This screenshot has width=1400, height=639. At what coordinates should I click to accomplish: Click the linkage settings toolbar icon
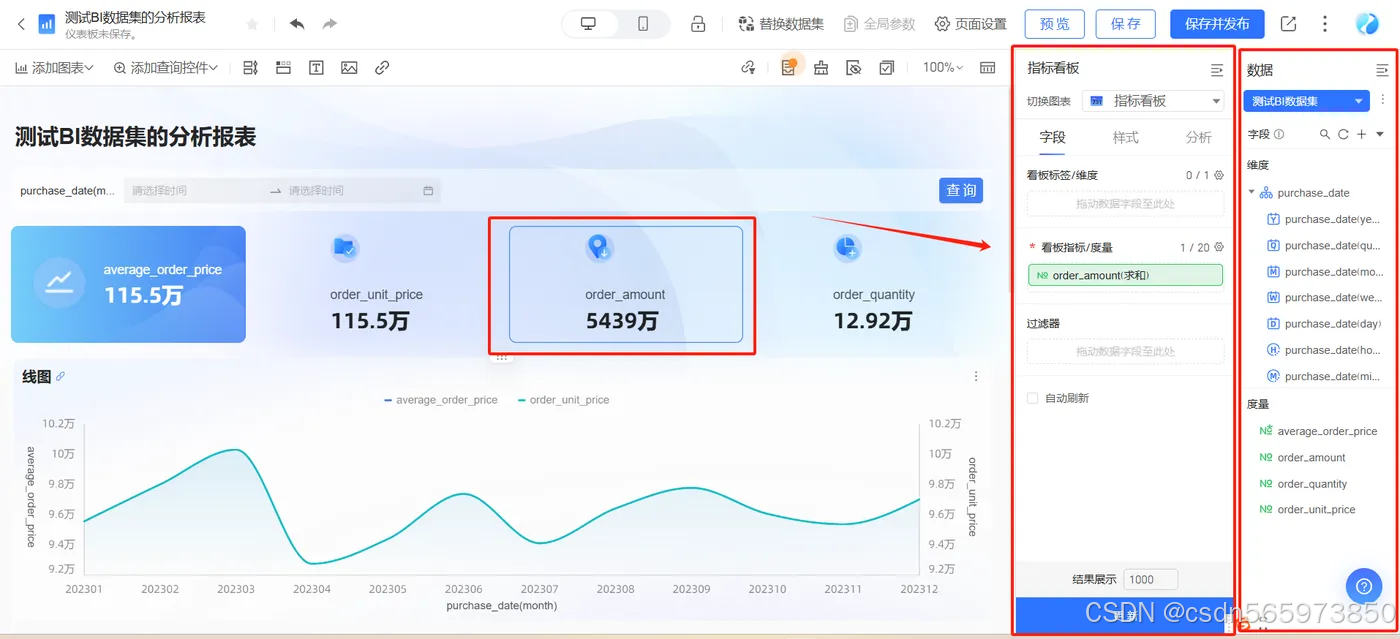tap(748, 68)
